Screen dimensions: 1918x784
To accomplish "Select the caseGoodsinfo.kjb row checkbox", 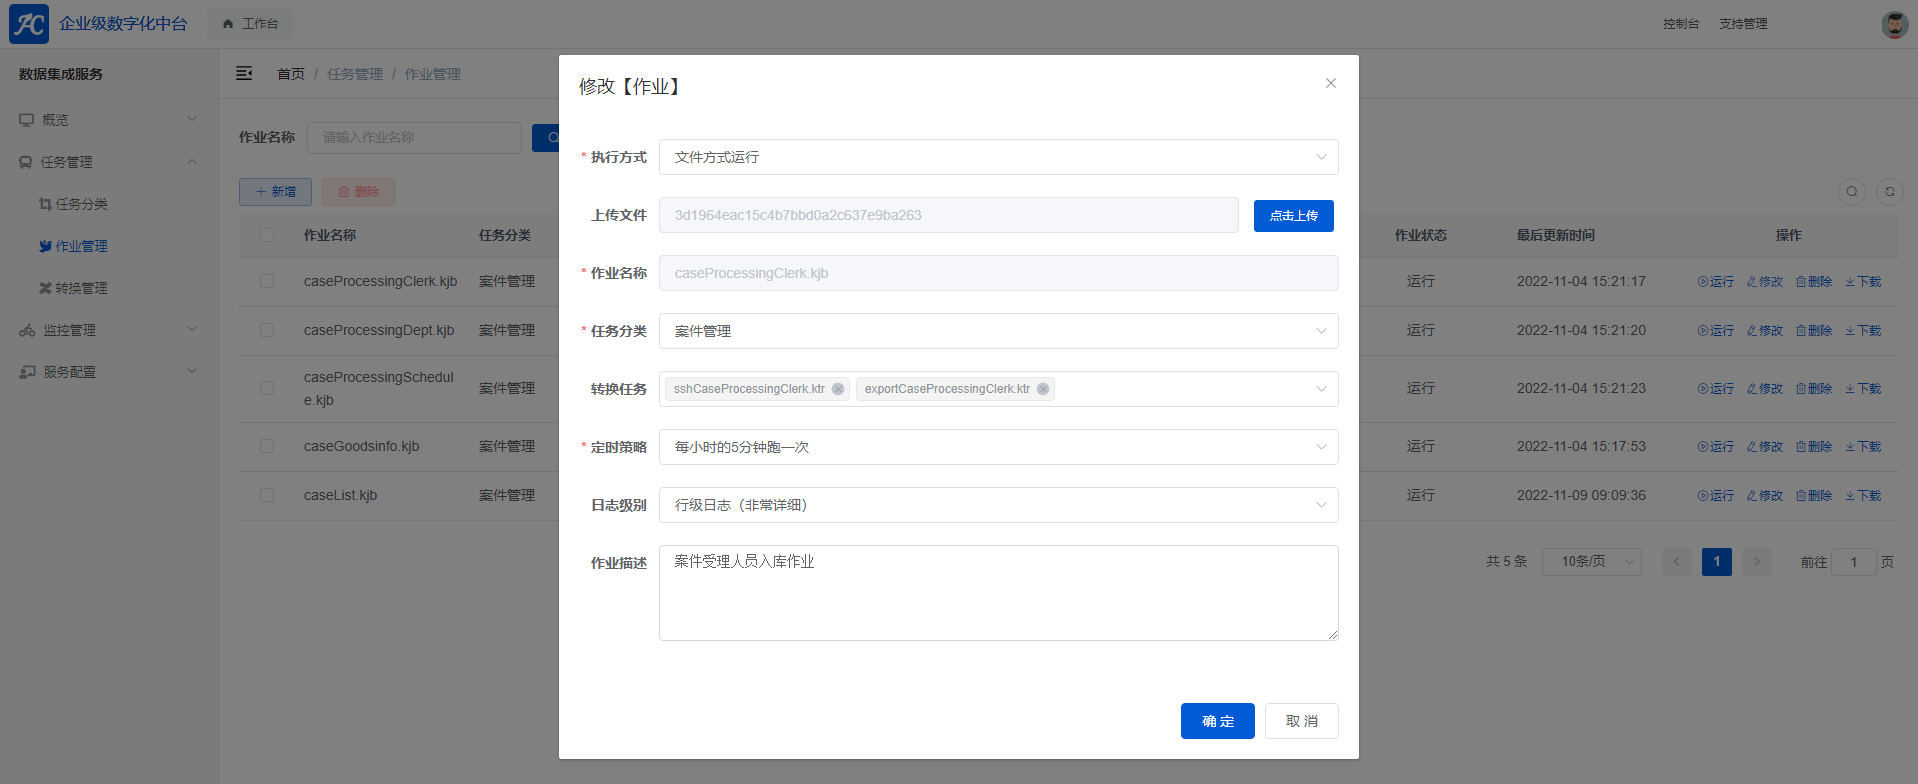I will pos(267,446).
